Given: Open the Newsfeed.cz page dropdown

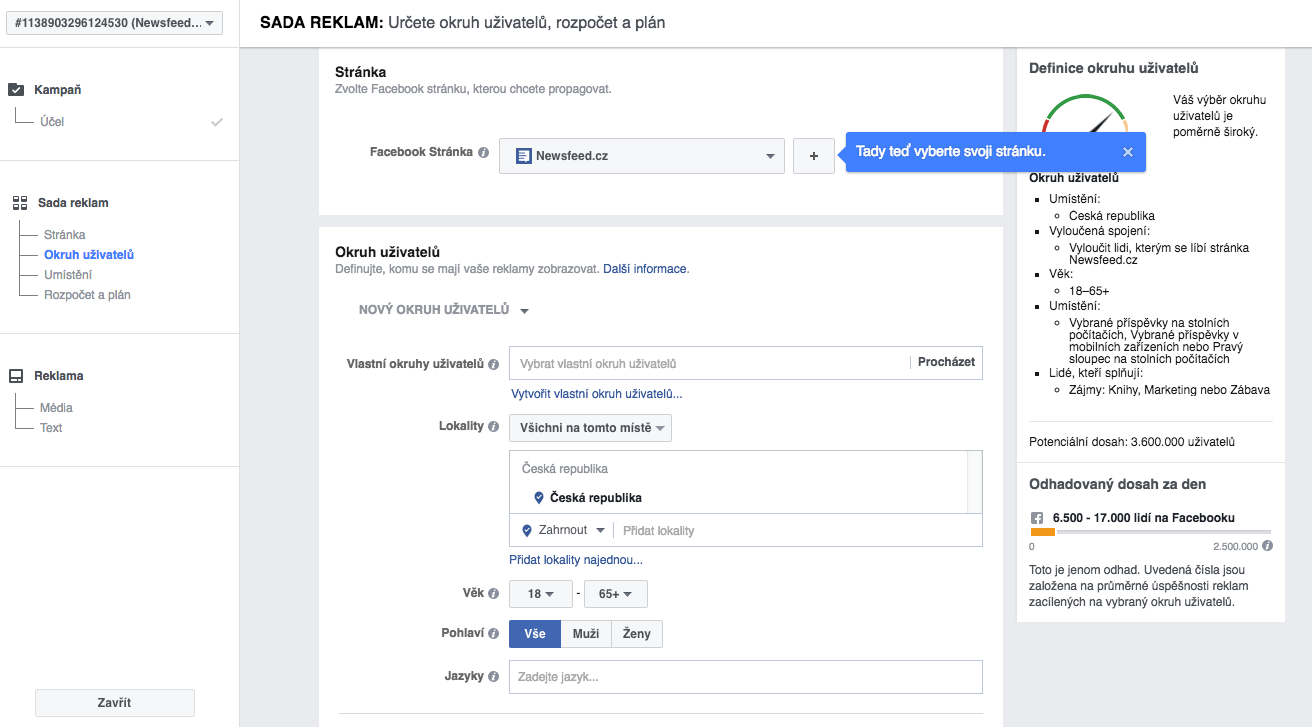Looking at the screenshot, I should click(642, 156).
